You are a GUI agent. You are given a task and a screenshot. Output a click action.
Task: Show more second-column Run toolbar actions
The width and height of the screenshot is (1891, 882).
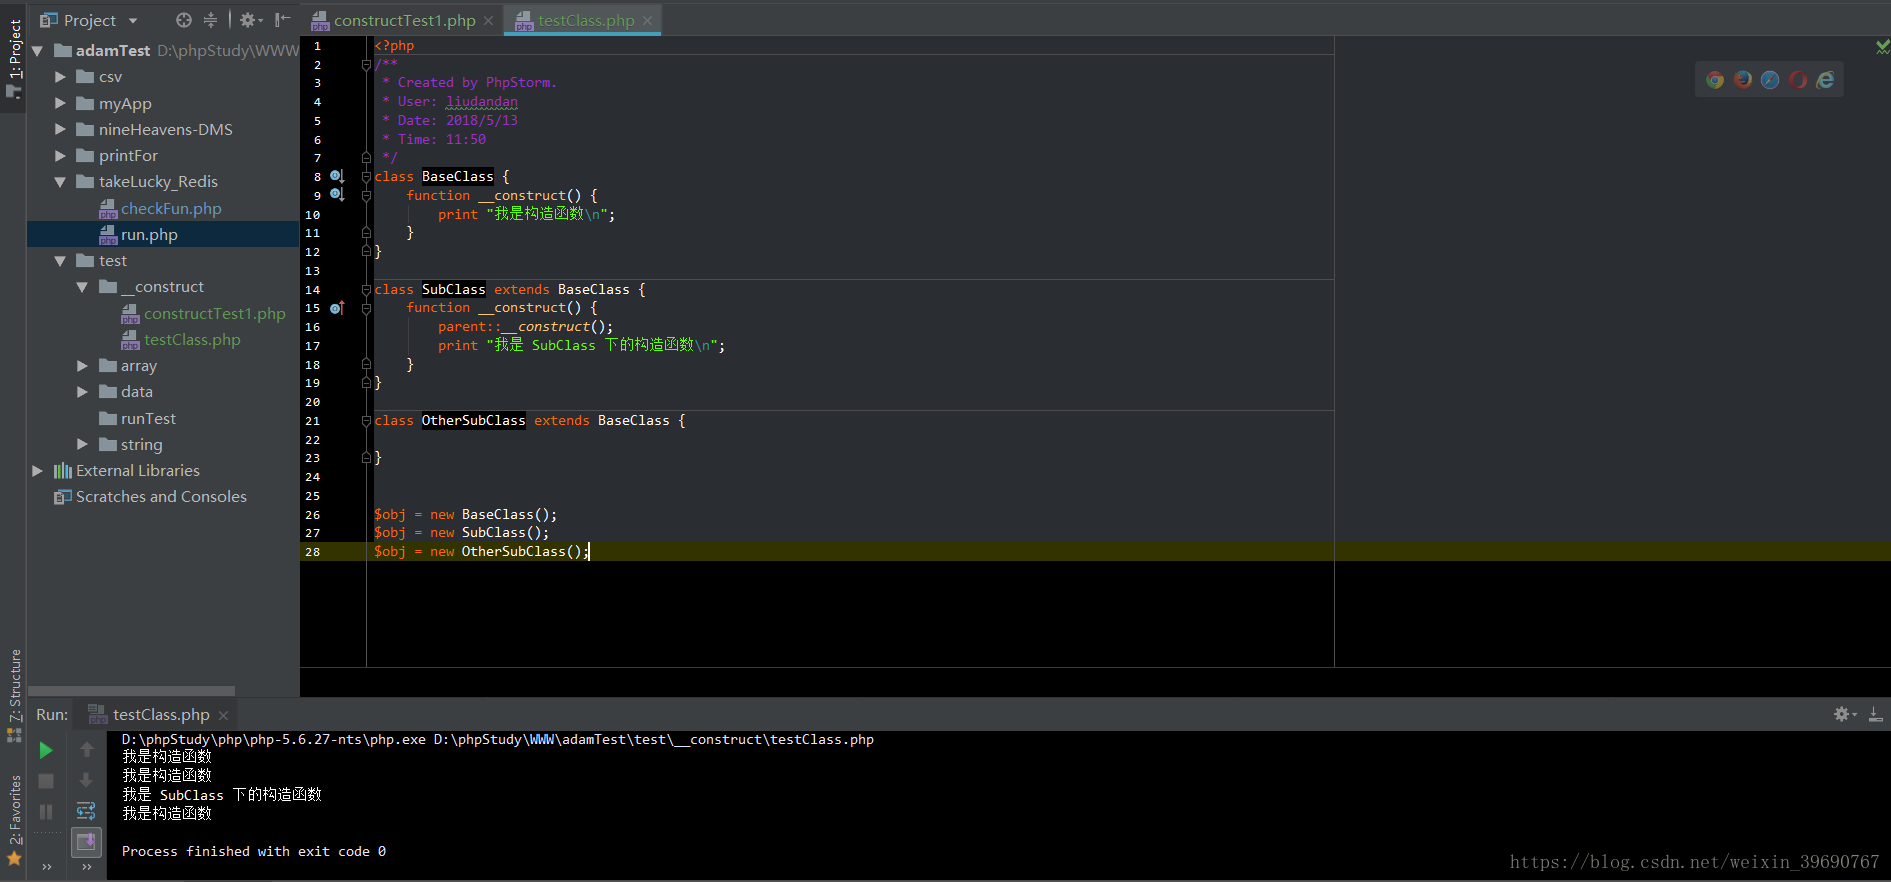pos(86,867)
